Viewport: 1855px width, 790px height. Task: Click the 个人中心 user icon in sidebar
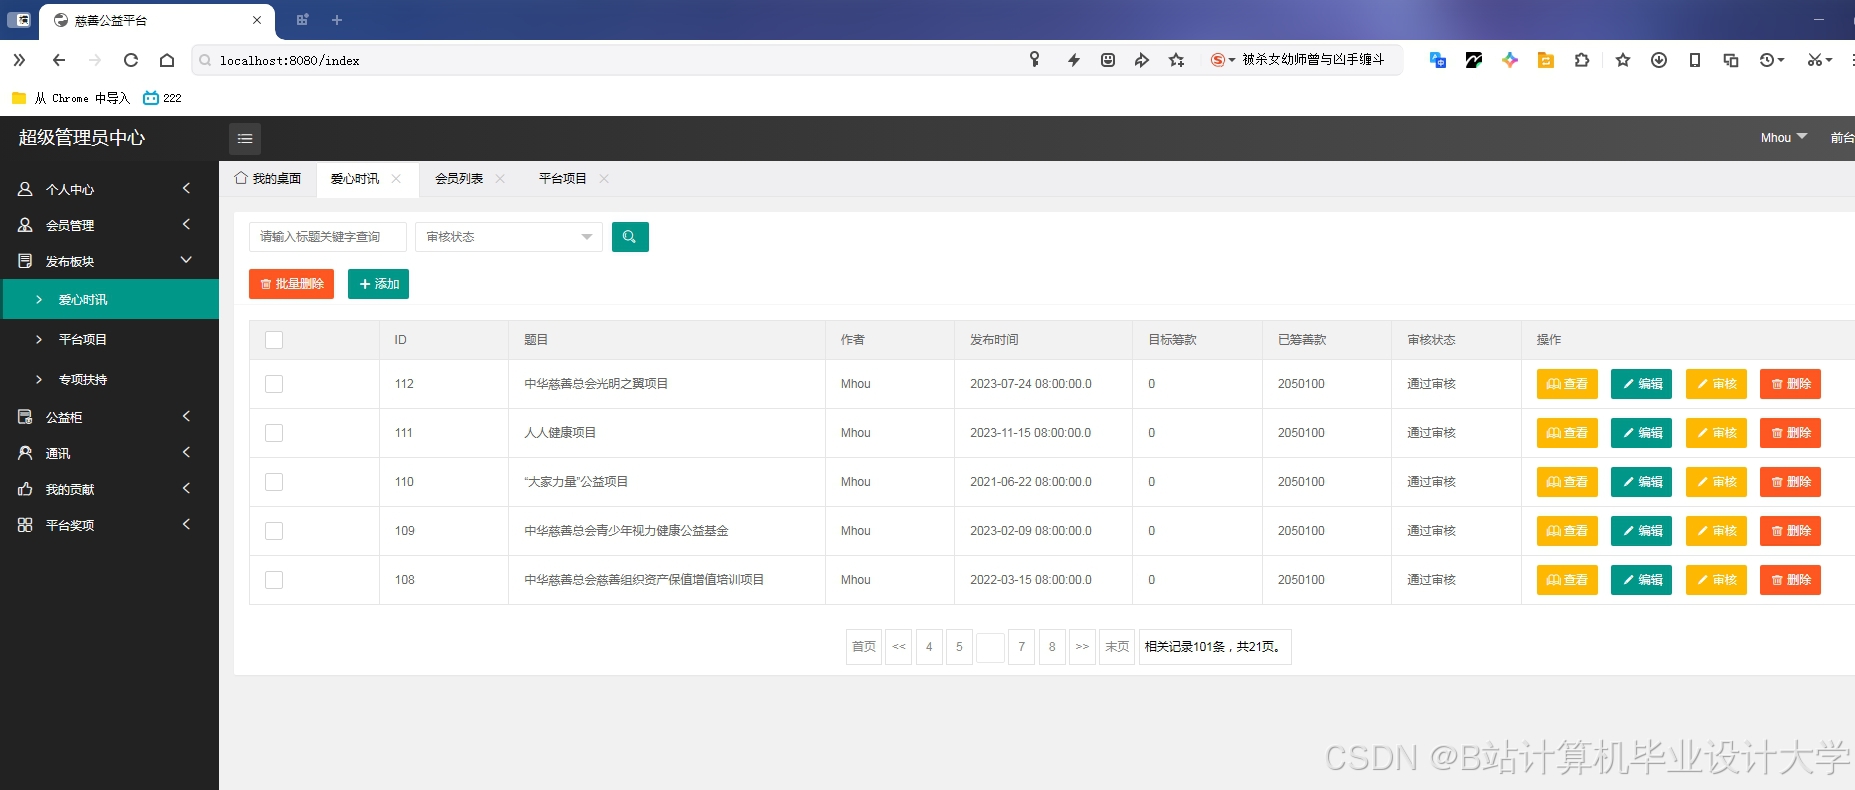pyautogui.click(x=25, y=189)
